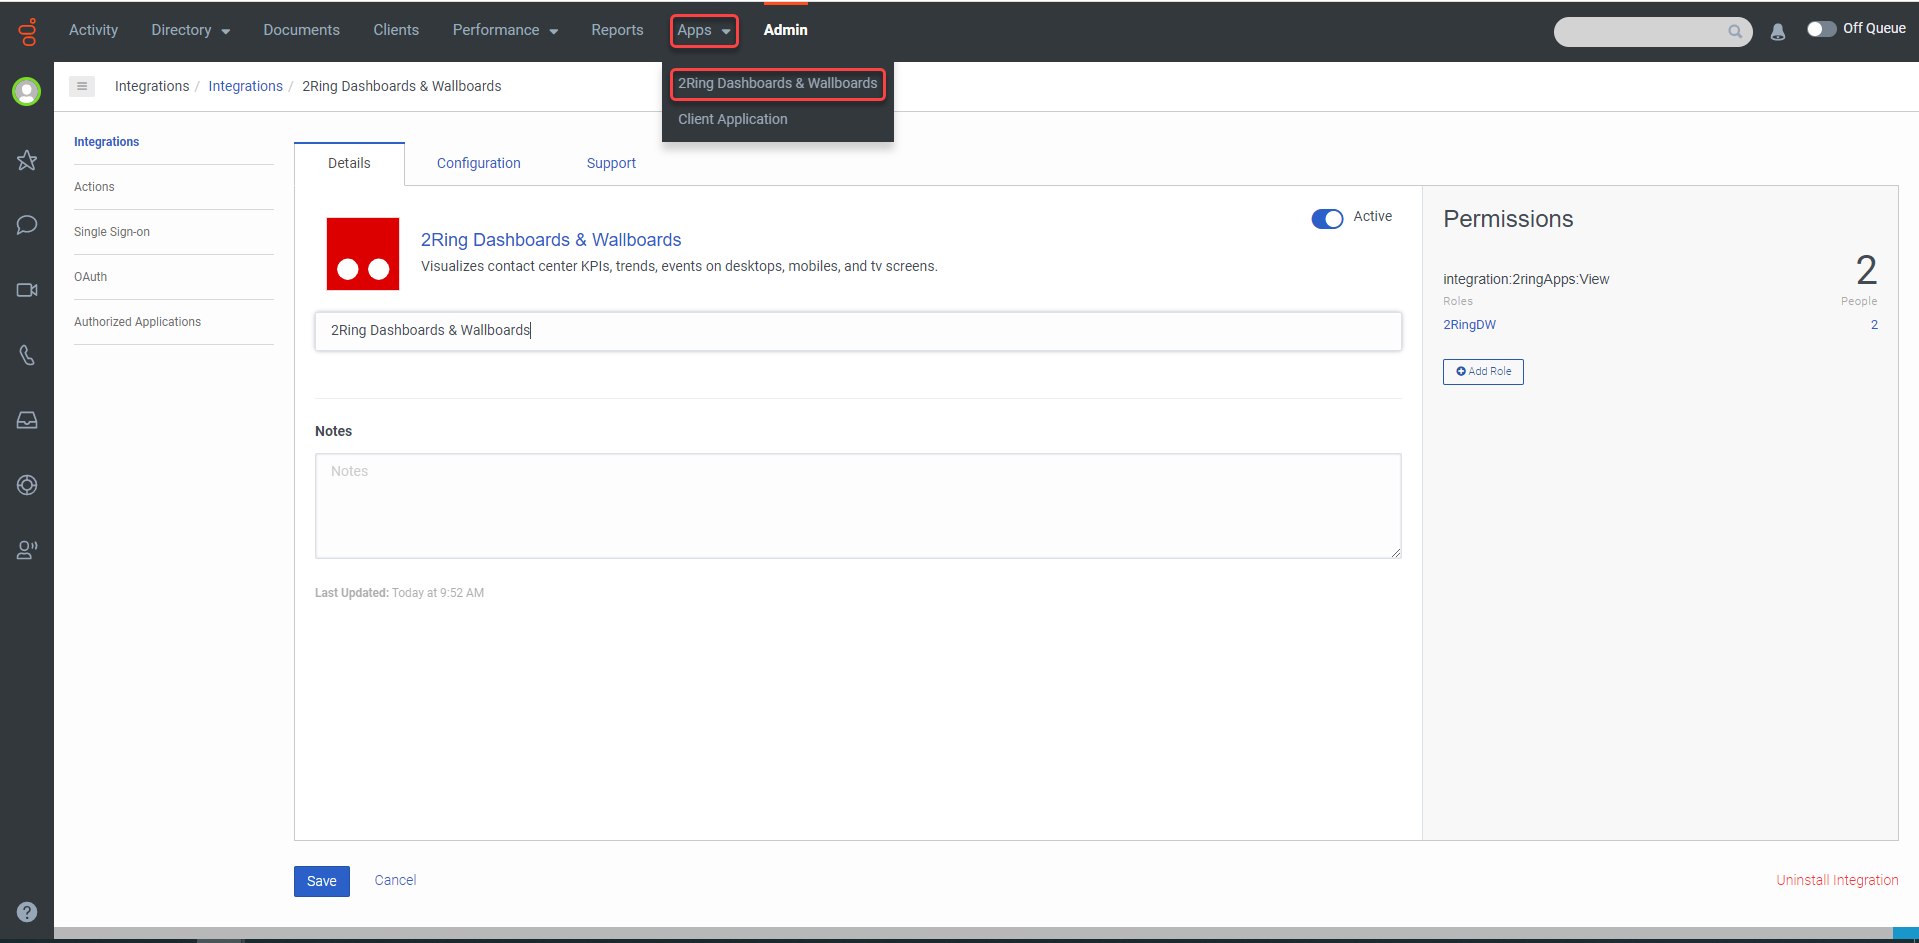
Task: Collapse the Apps dropdown menu
Action: point(704,31)
